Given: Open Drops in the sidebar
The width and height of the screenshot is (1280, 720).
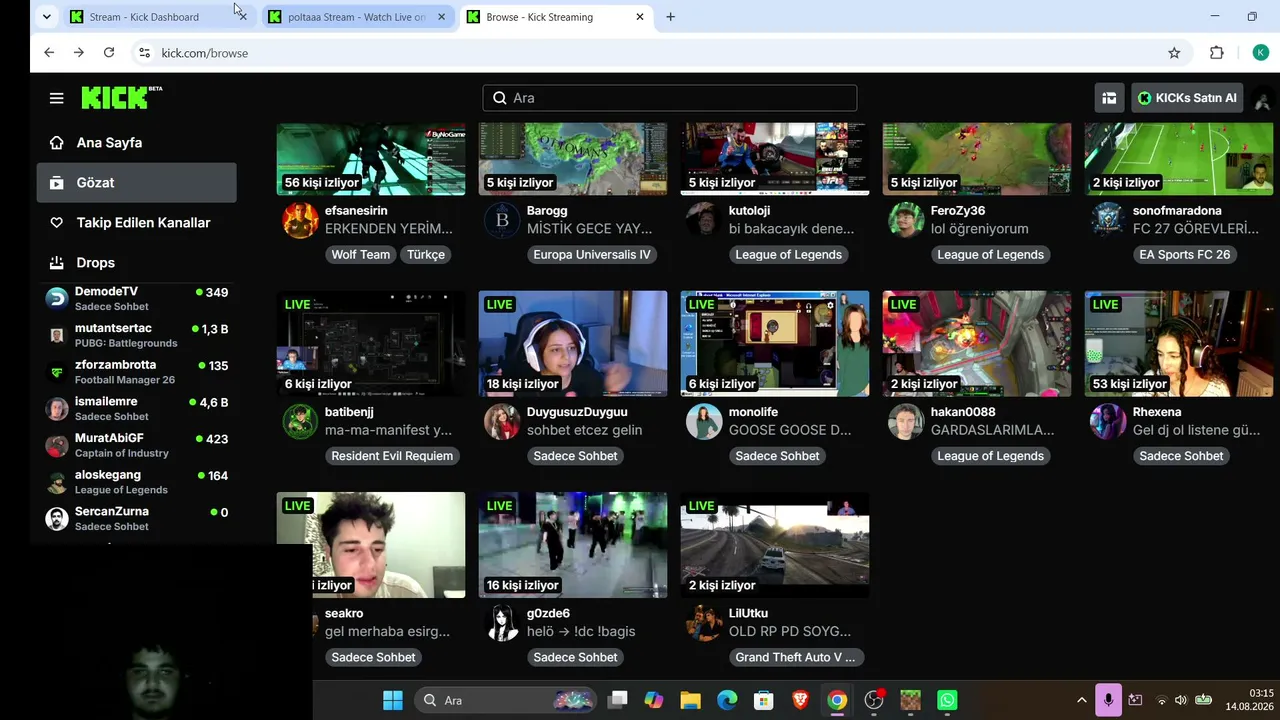Looking at the screenshot, I should [x=137, y=263].
